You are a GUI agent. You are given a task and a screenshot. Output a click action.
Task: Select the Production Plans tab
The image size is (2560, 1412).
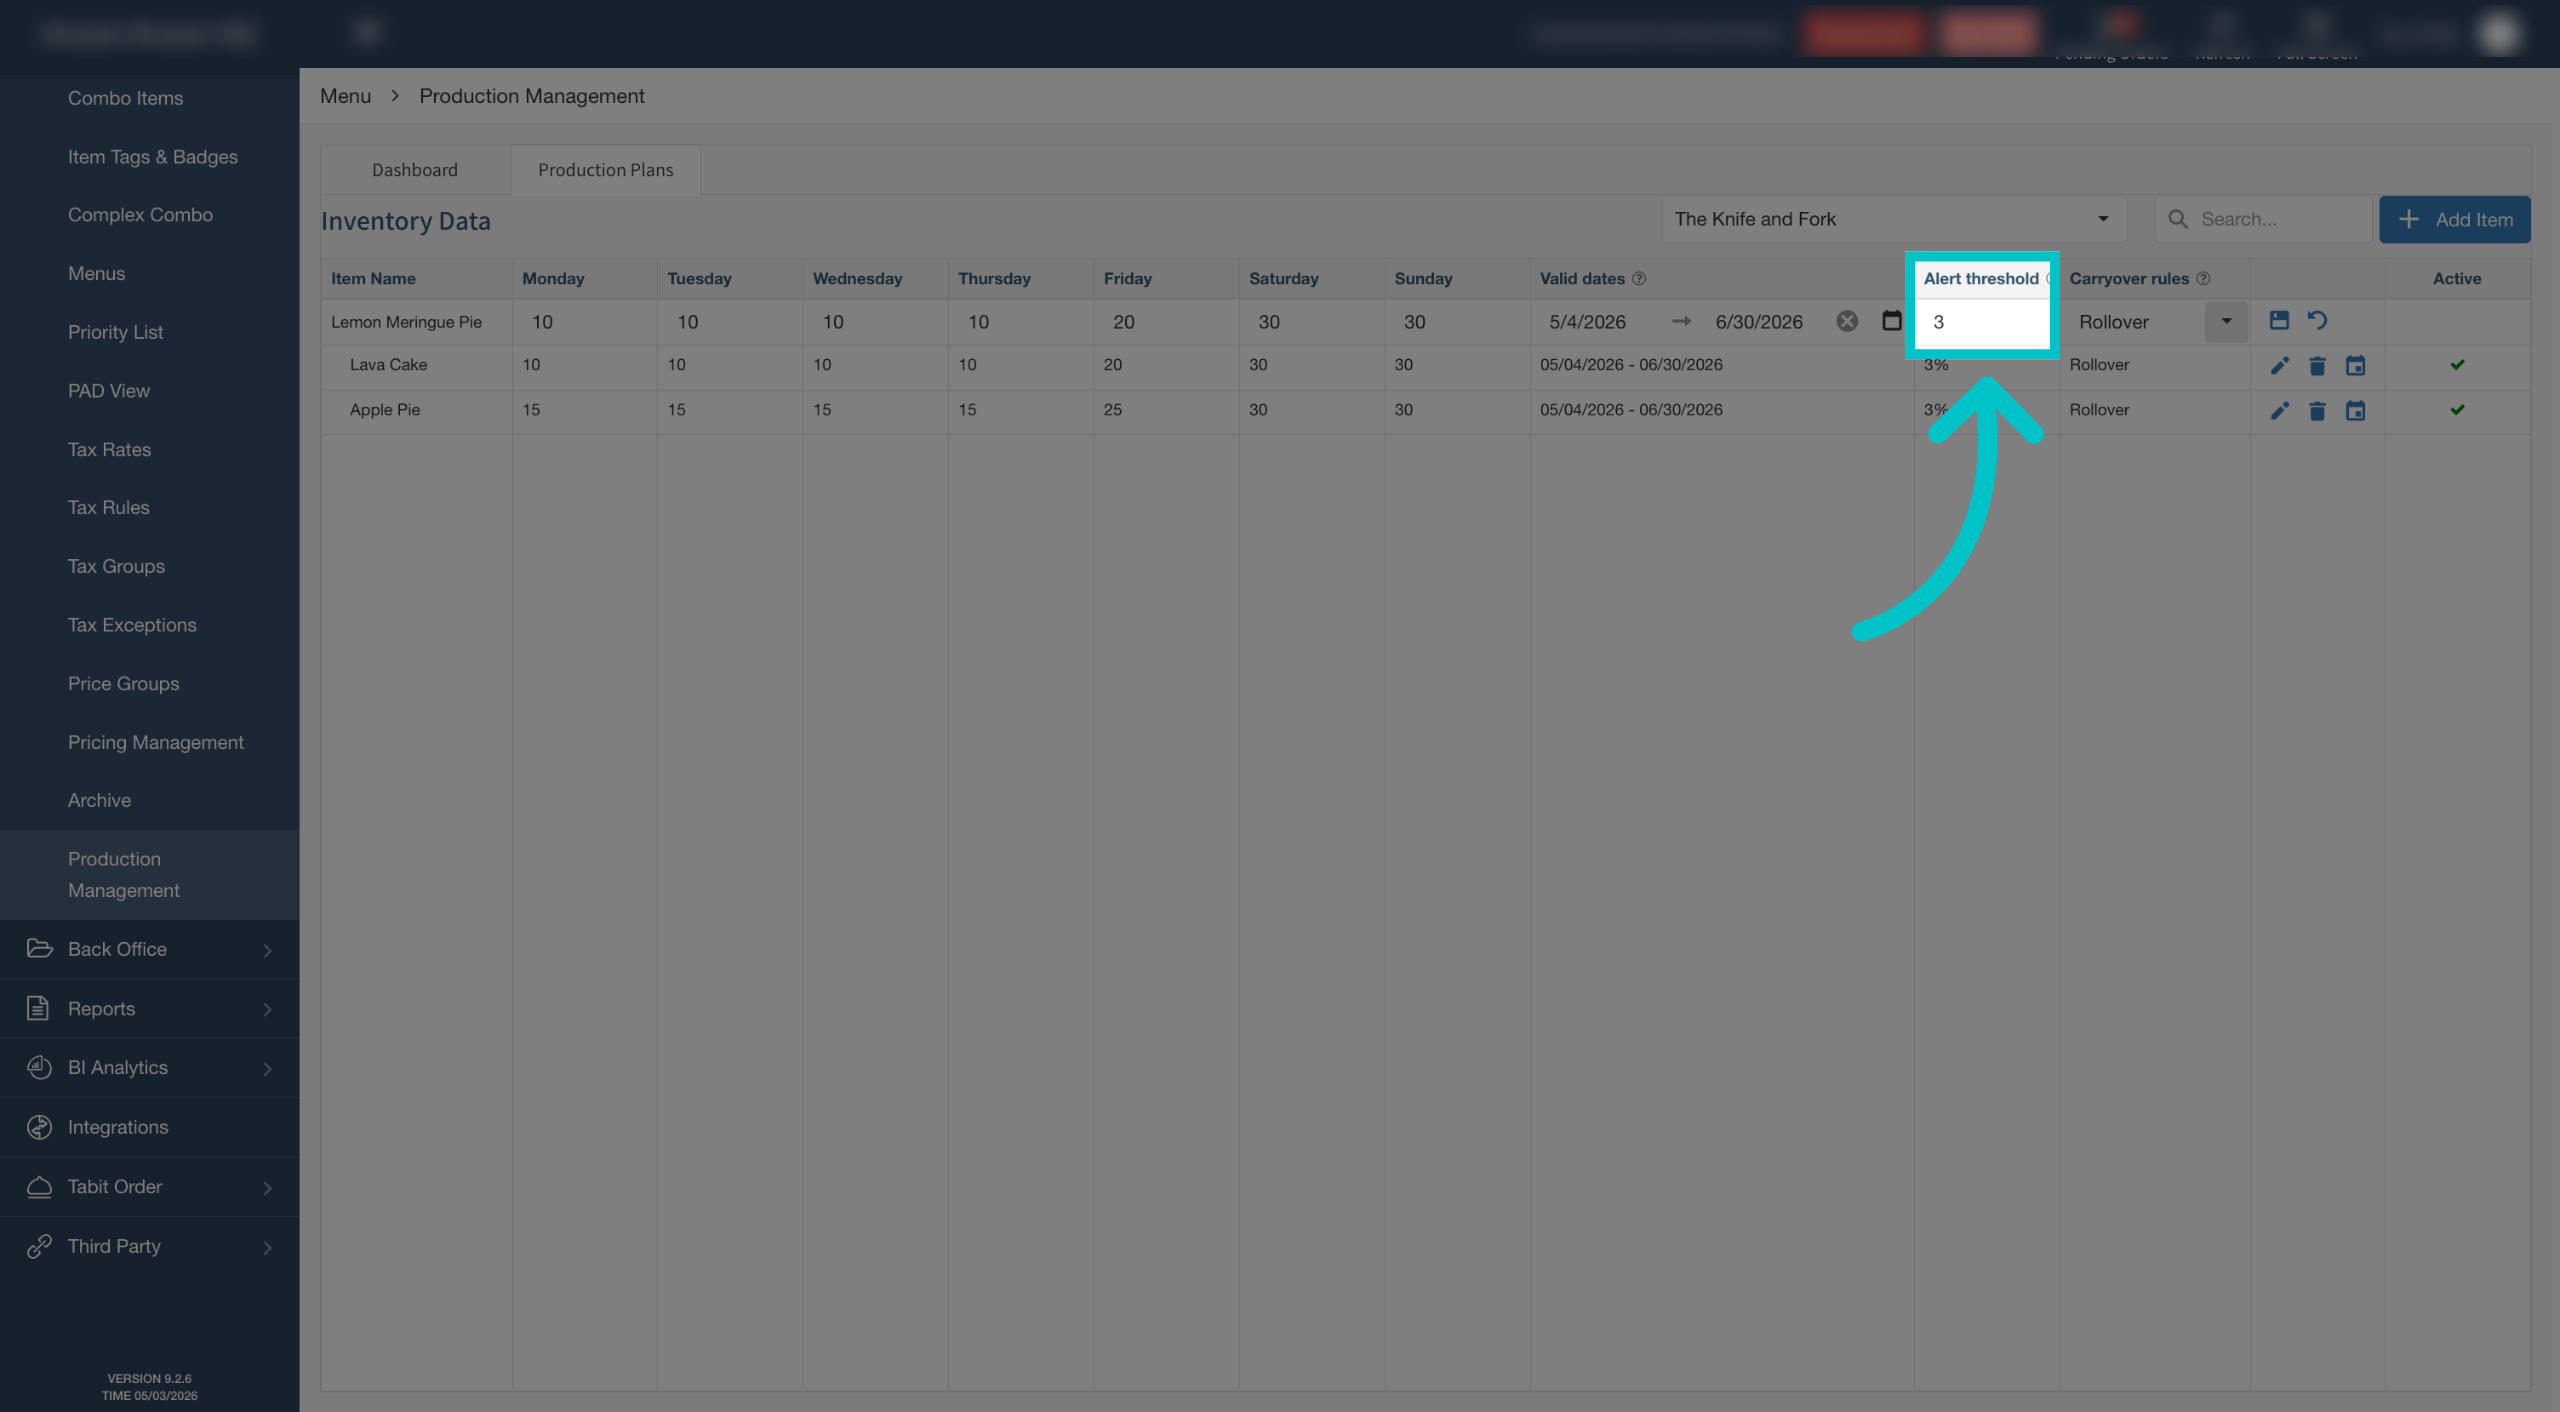(x=606, y=170)
